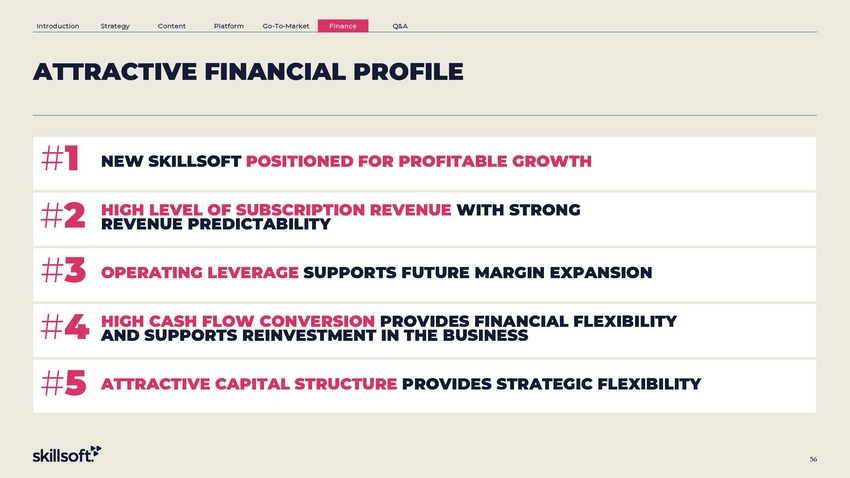
Task: Select 'Positioned for Profitable Growth' text
Action: pos(418,161)
